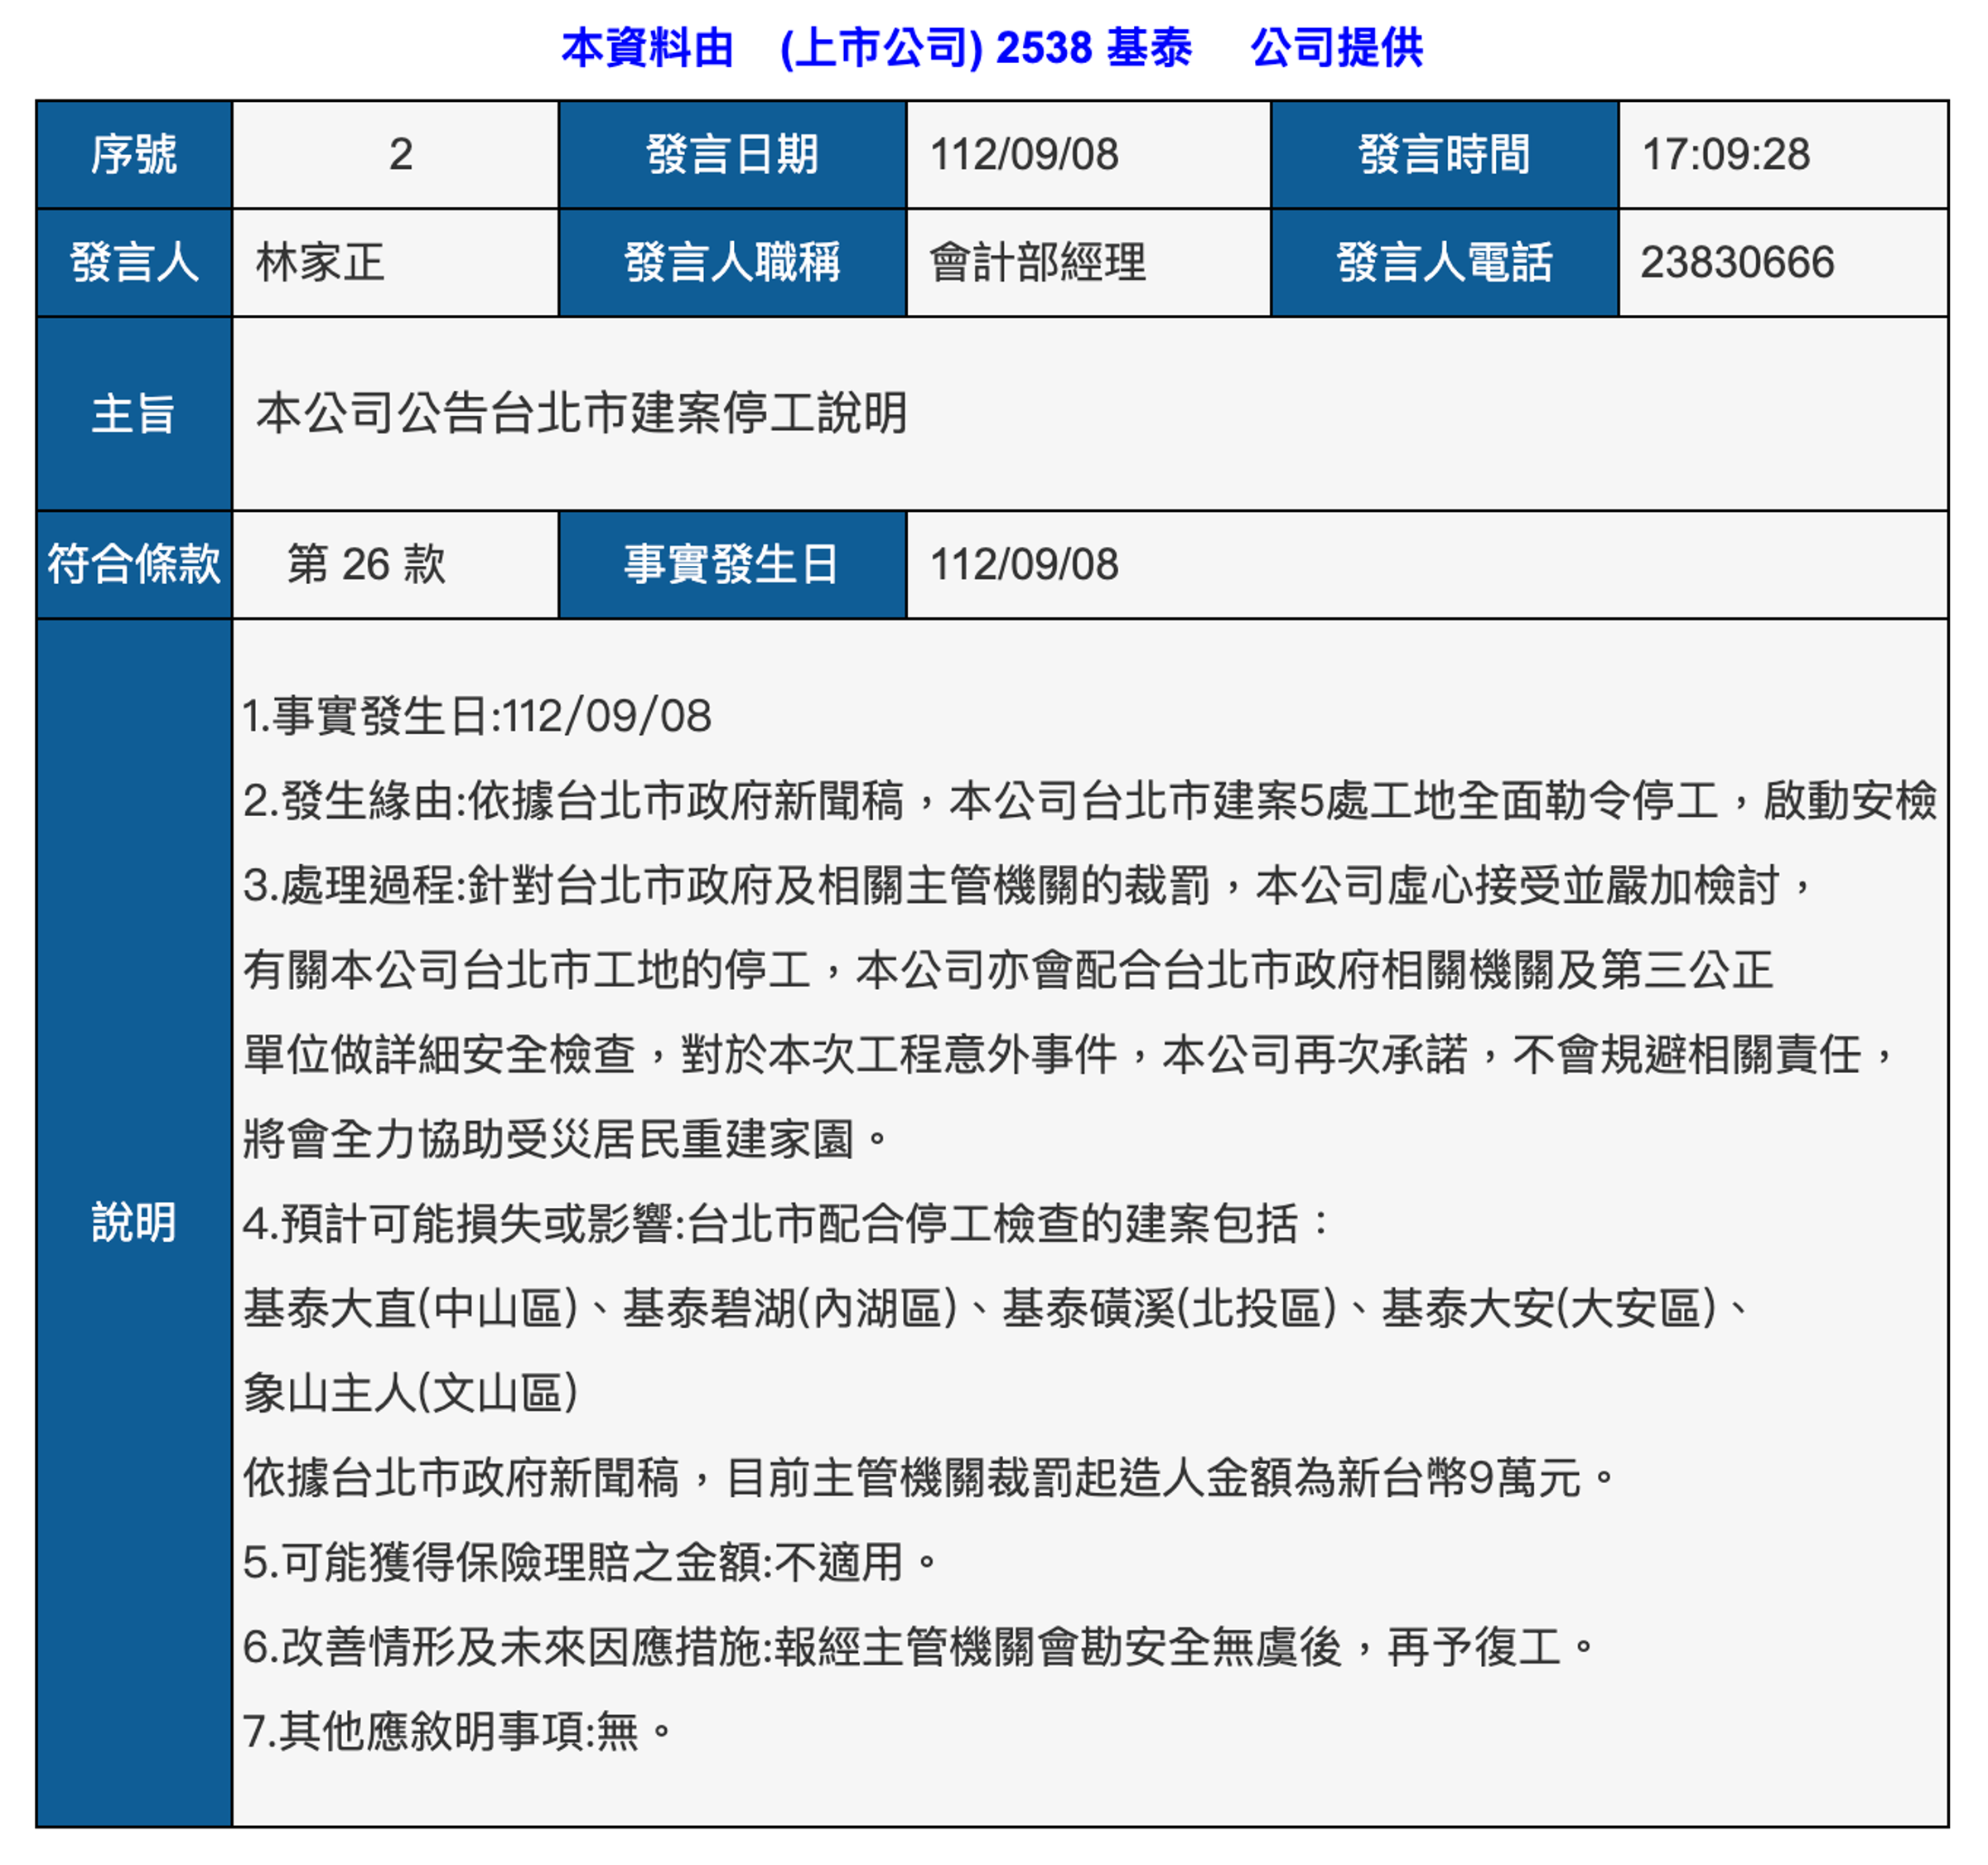Viewport: 1988px width, 1865px height.
Task: Select the spokesperson name '林家正'
Action: 320,263
